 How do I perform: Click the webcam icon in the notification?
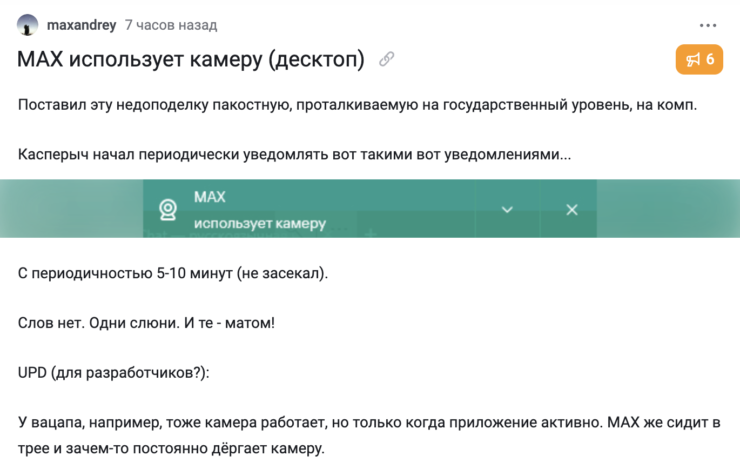click(168, 209)
